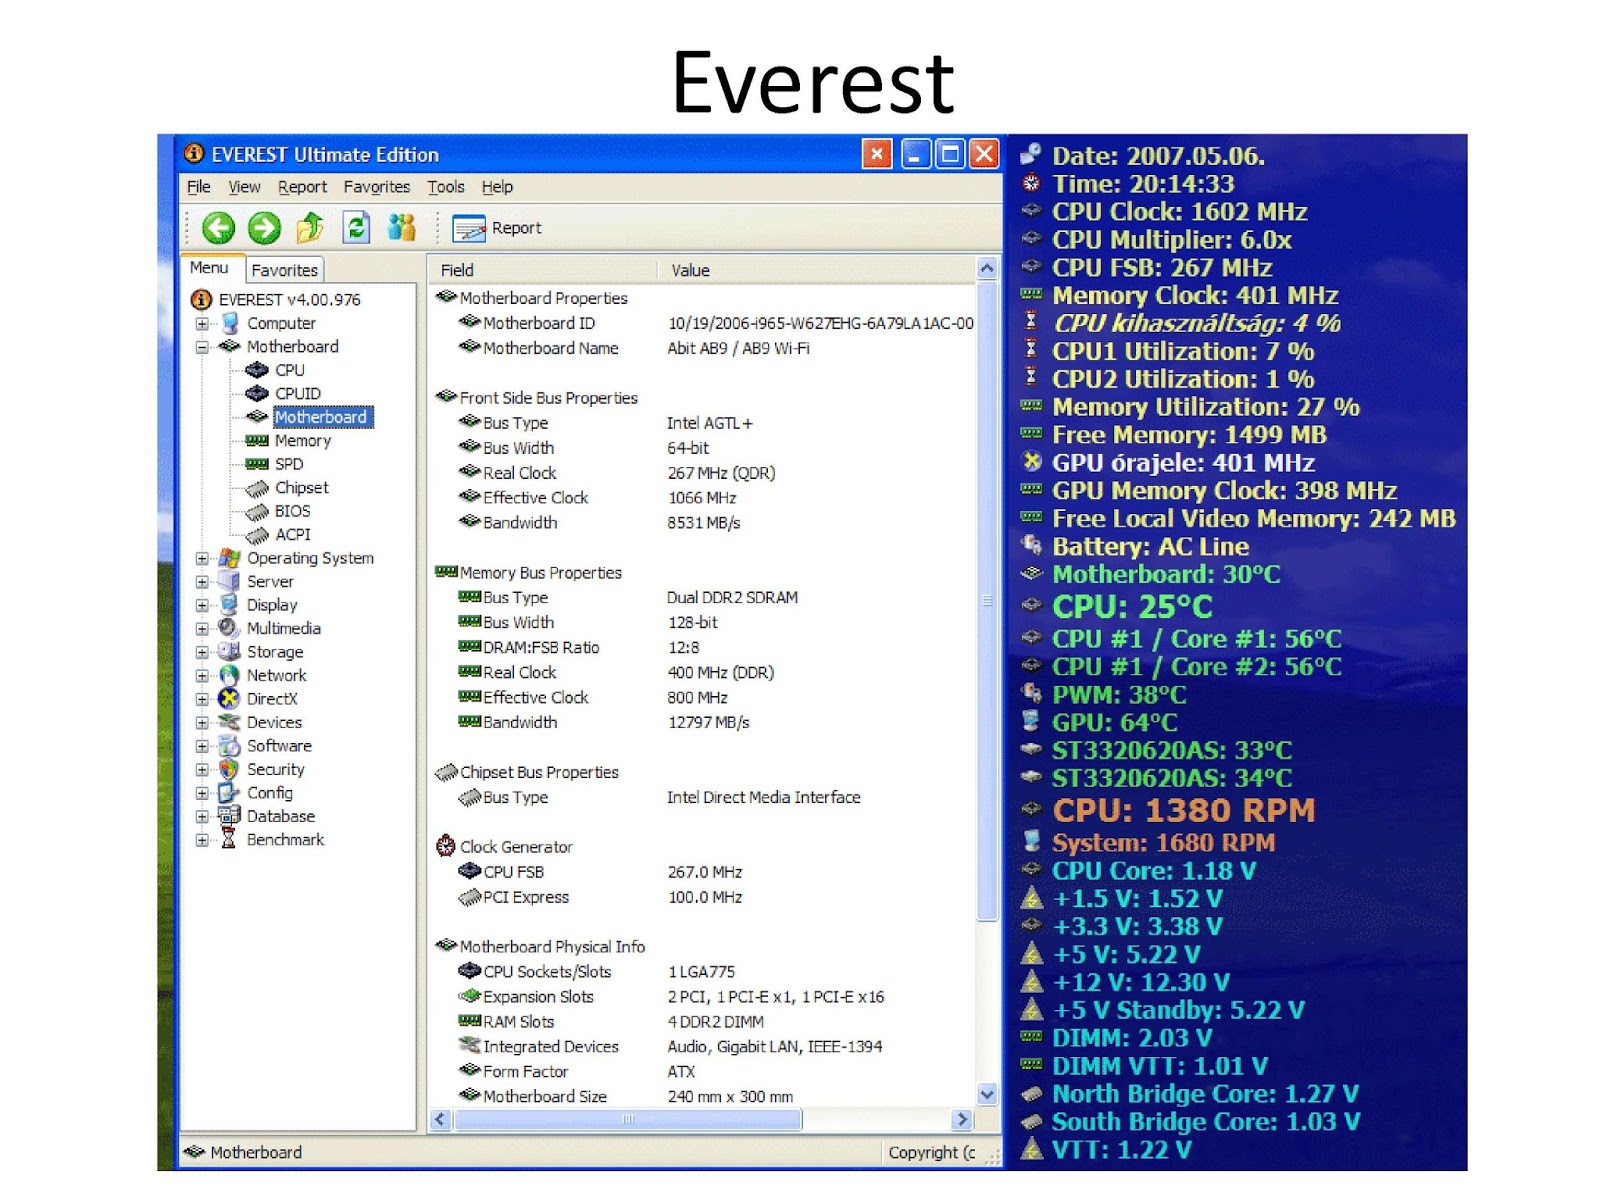Open the Help menu
This screenshot has height=1200, width=1600.
(x=497, y=187)
